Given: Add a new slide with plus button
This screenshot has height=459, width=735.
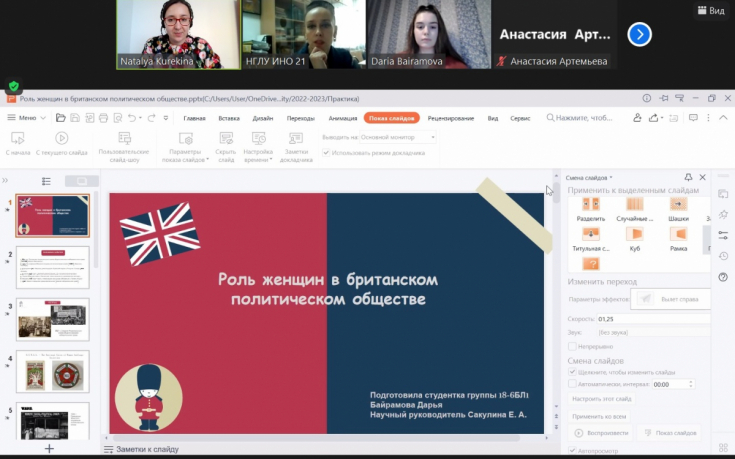Looking at the screenshot, I should [49, 449].
